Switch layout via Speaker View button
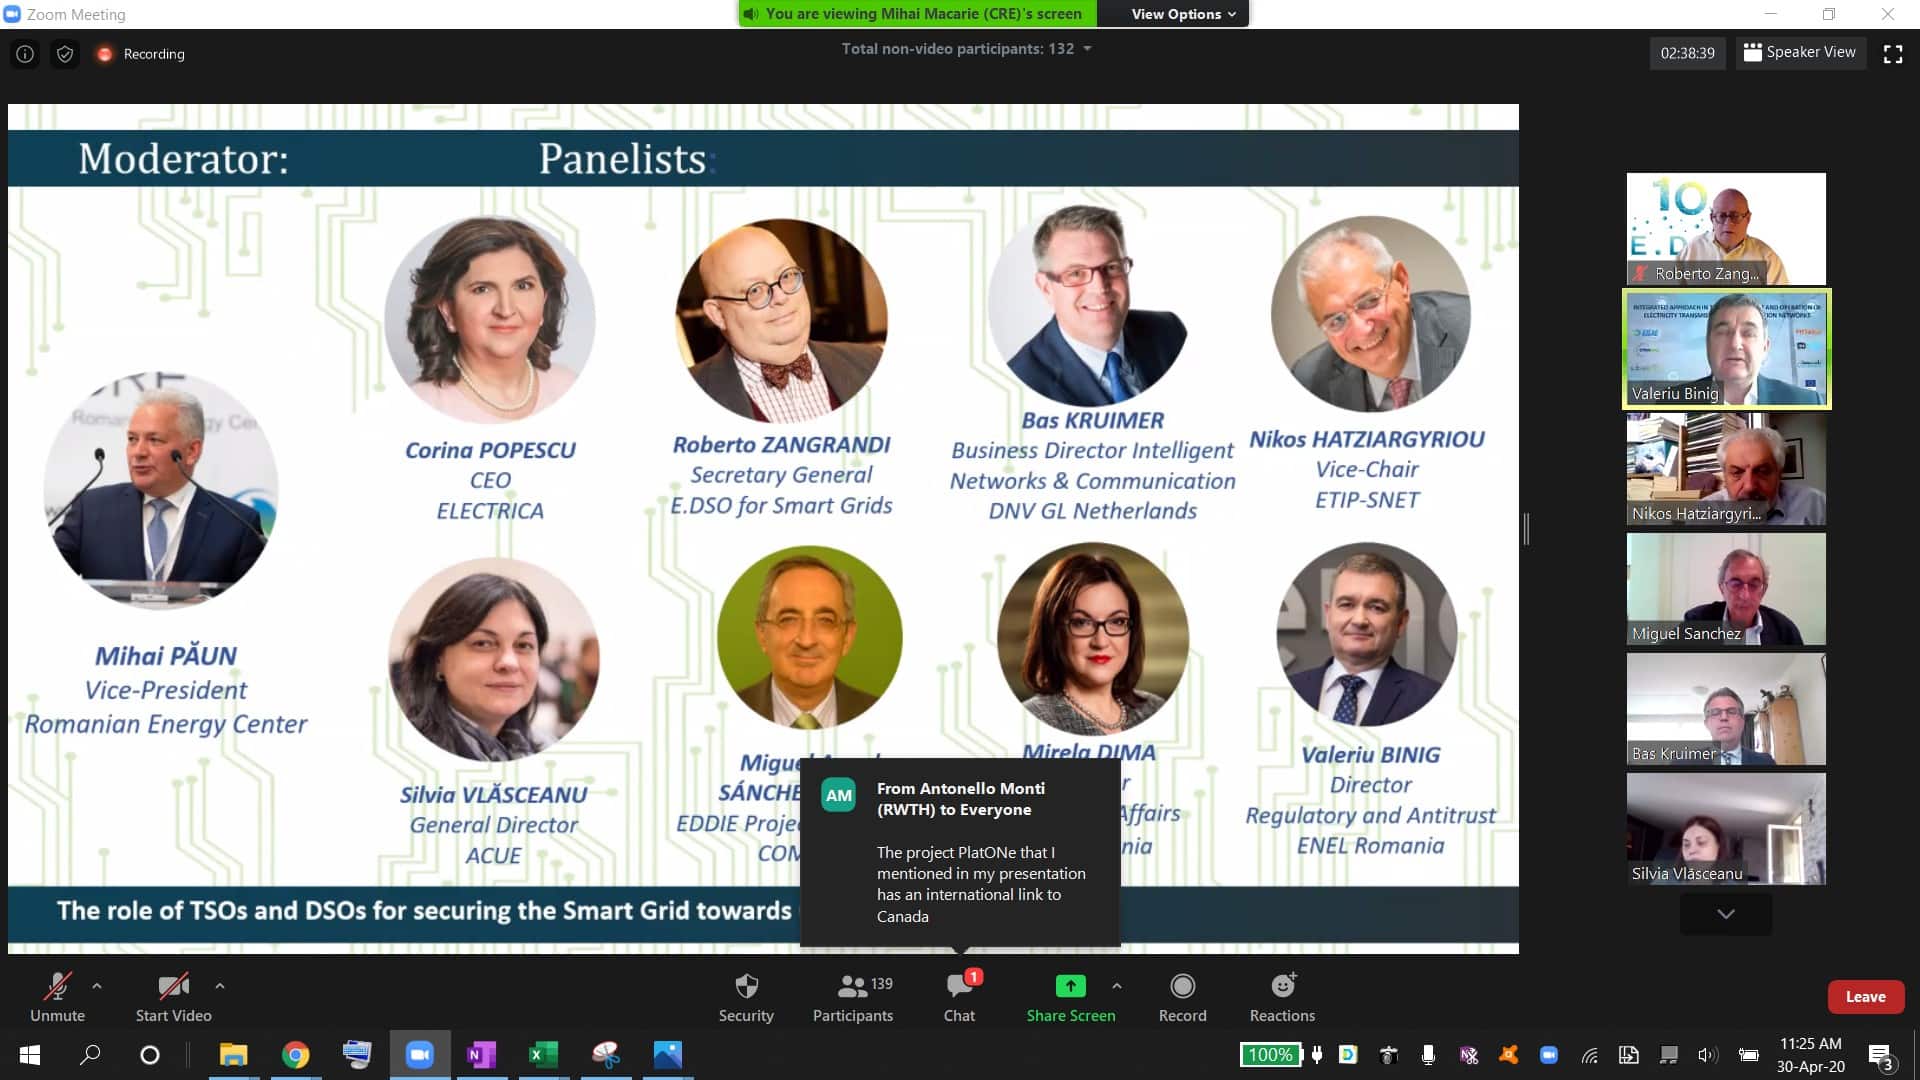The height and width of the screenshot is (1080, 1920). pos(1800,53)
